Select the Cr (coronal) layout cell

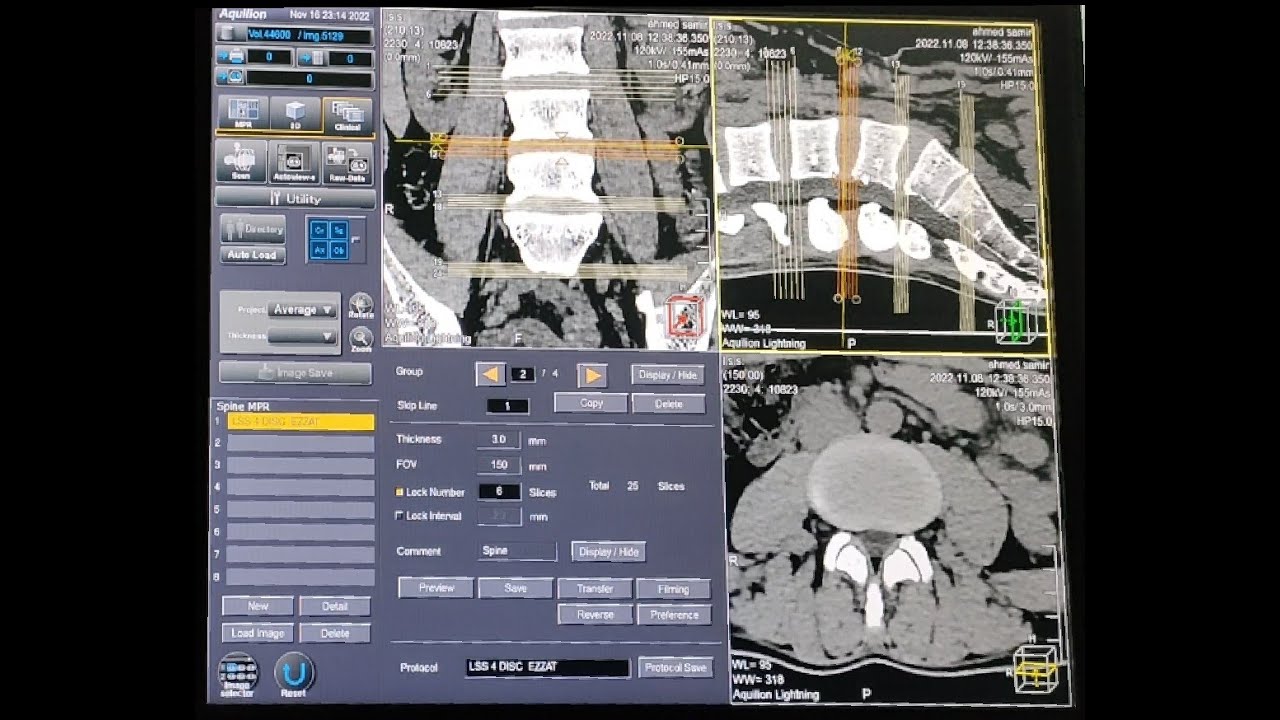[x=319, y=230]
